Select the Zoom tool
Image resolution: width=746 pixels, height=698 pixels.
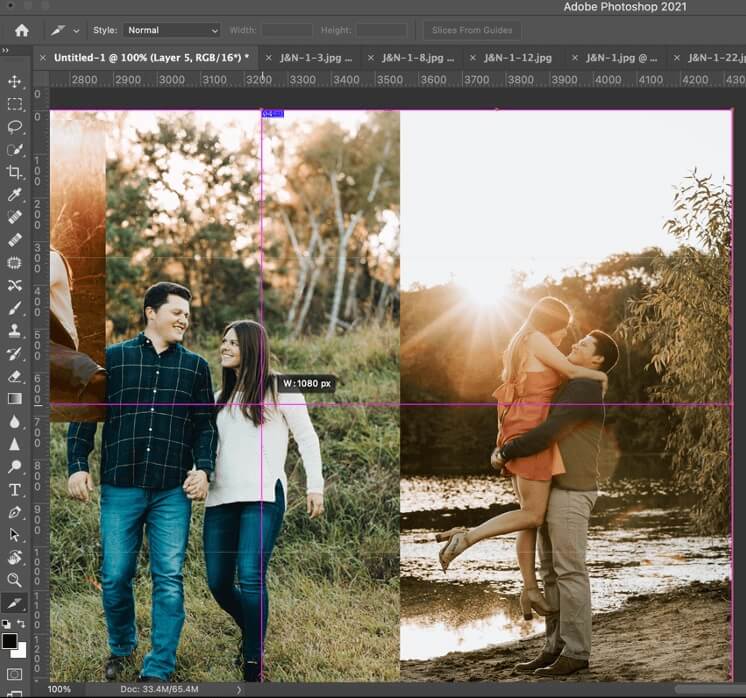pyautogui.click(x=15, y=579)
